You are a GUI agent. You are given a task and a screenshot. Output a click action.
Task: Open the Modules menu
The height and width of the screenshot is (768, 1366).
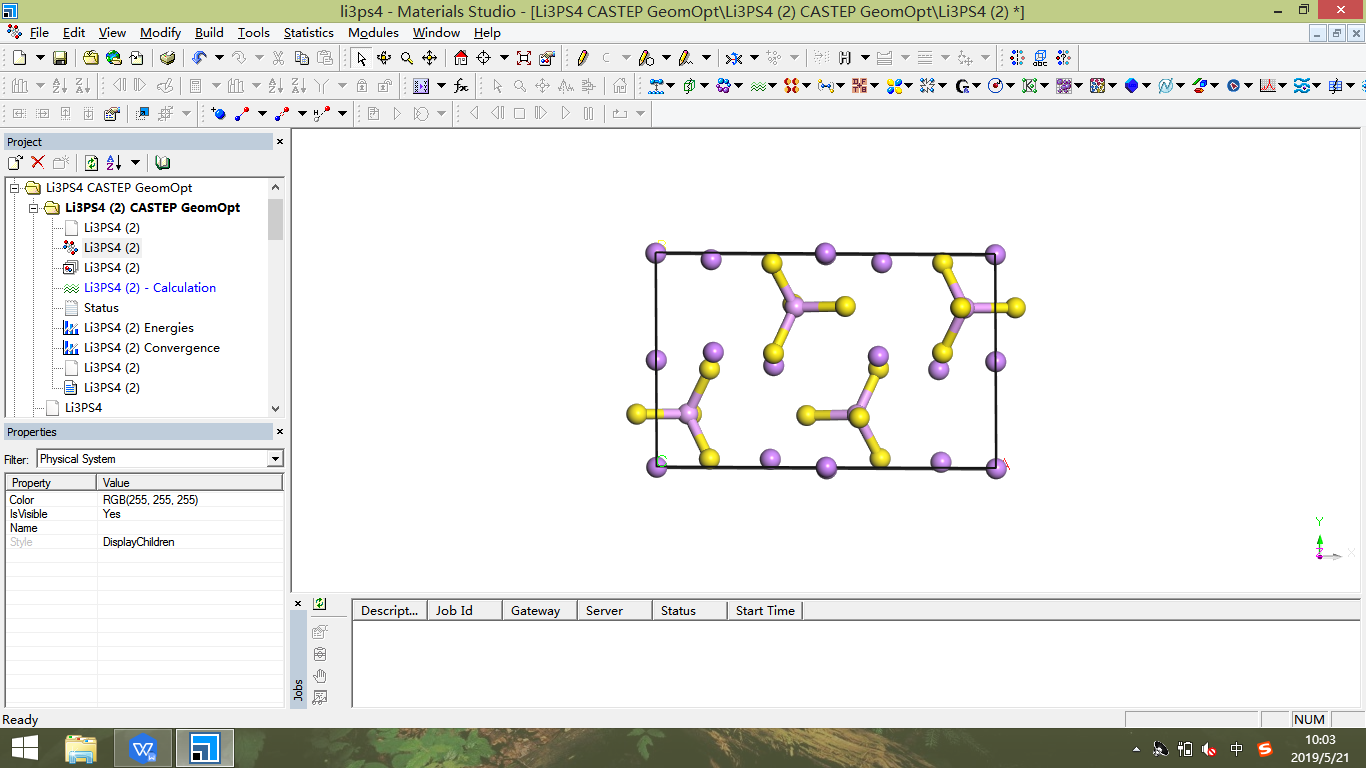(x=373, y=33)
